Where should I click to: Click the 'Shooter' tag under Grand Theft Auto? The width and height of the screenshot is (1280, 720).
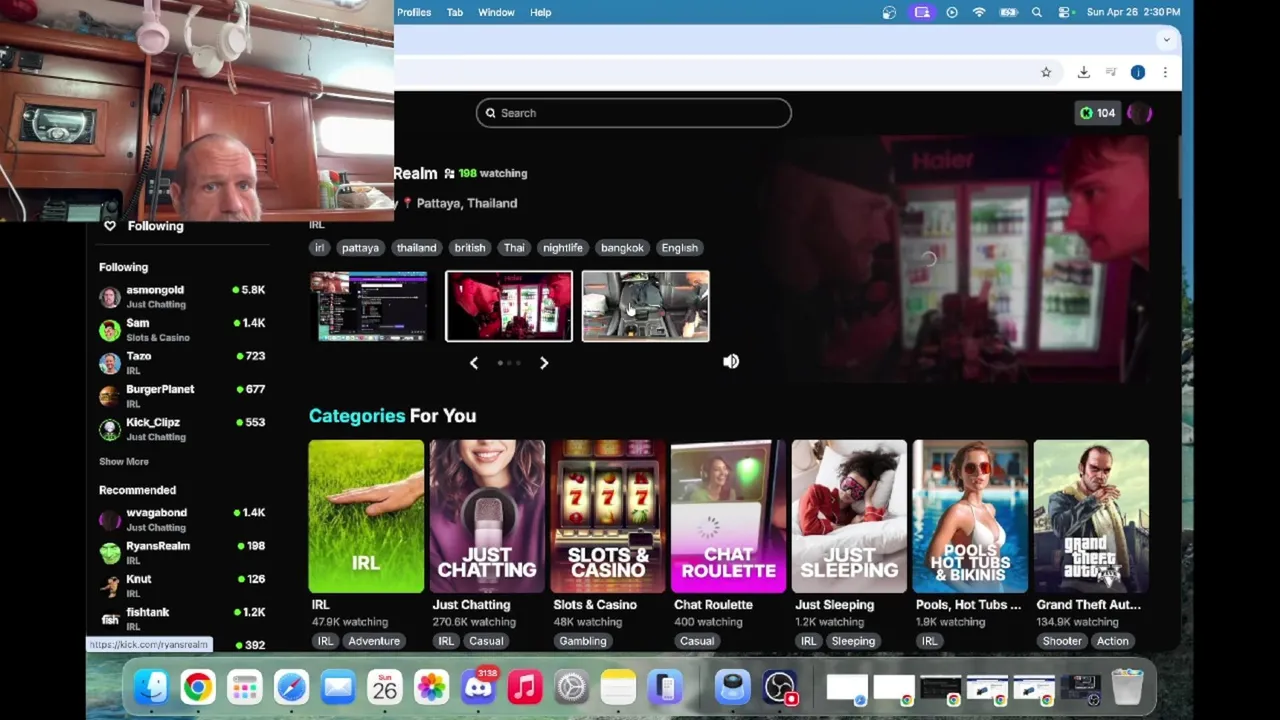coord(1062,641)
